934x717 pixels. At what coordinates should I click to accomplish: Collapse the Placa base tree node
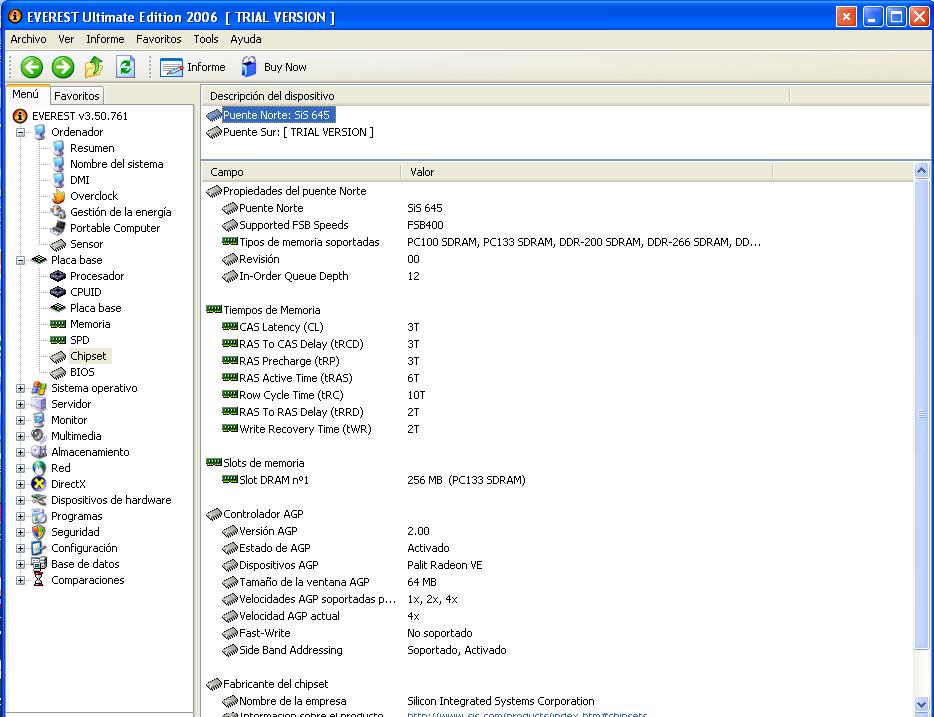point(21,260)
